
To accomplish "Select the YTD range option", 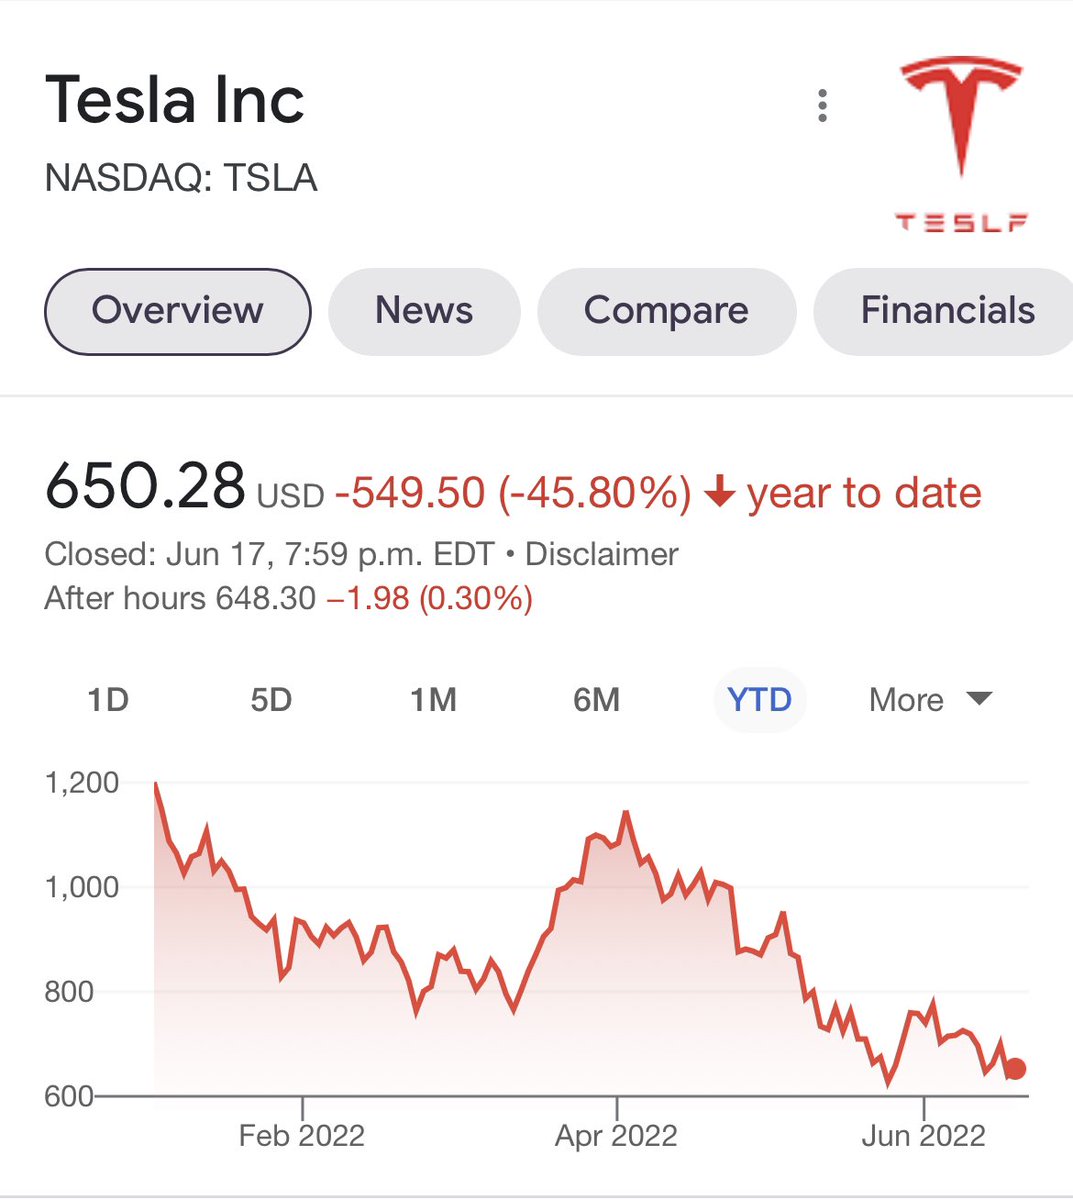I will pyautogui.click(x=759, y=700).
